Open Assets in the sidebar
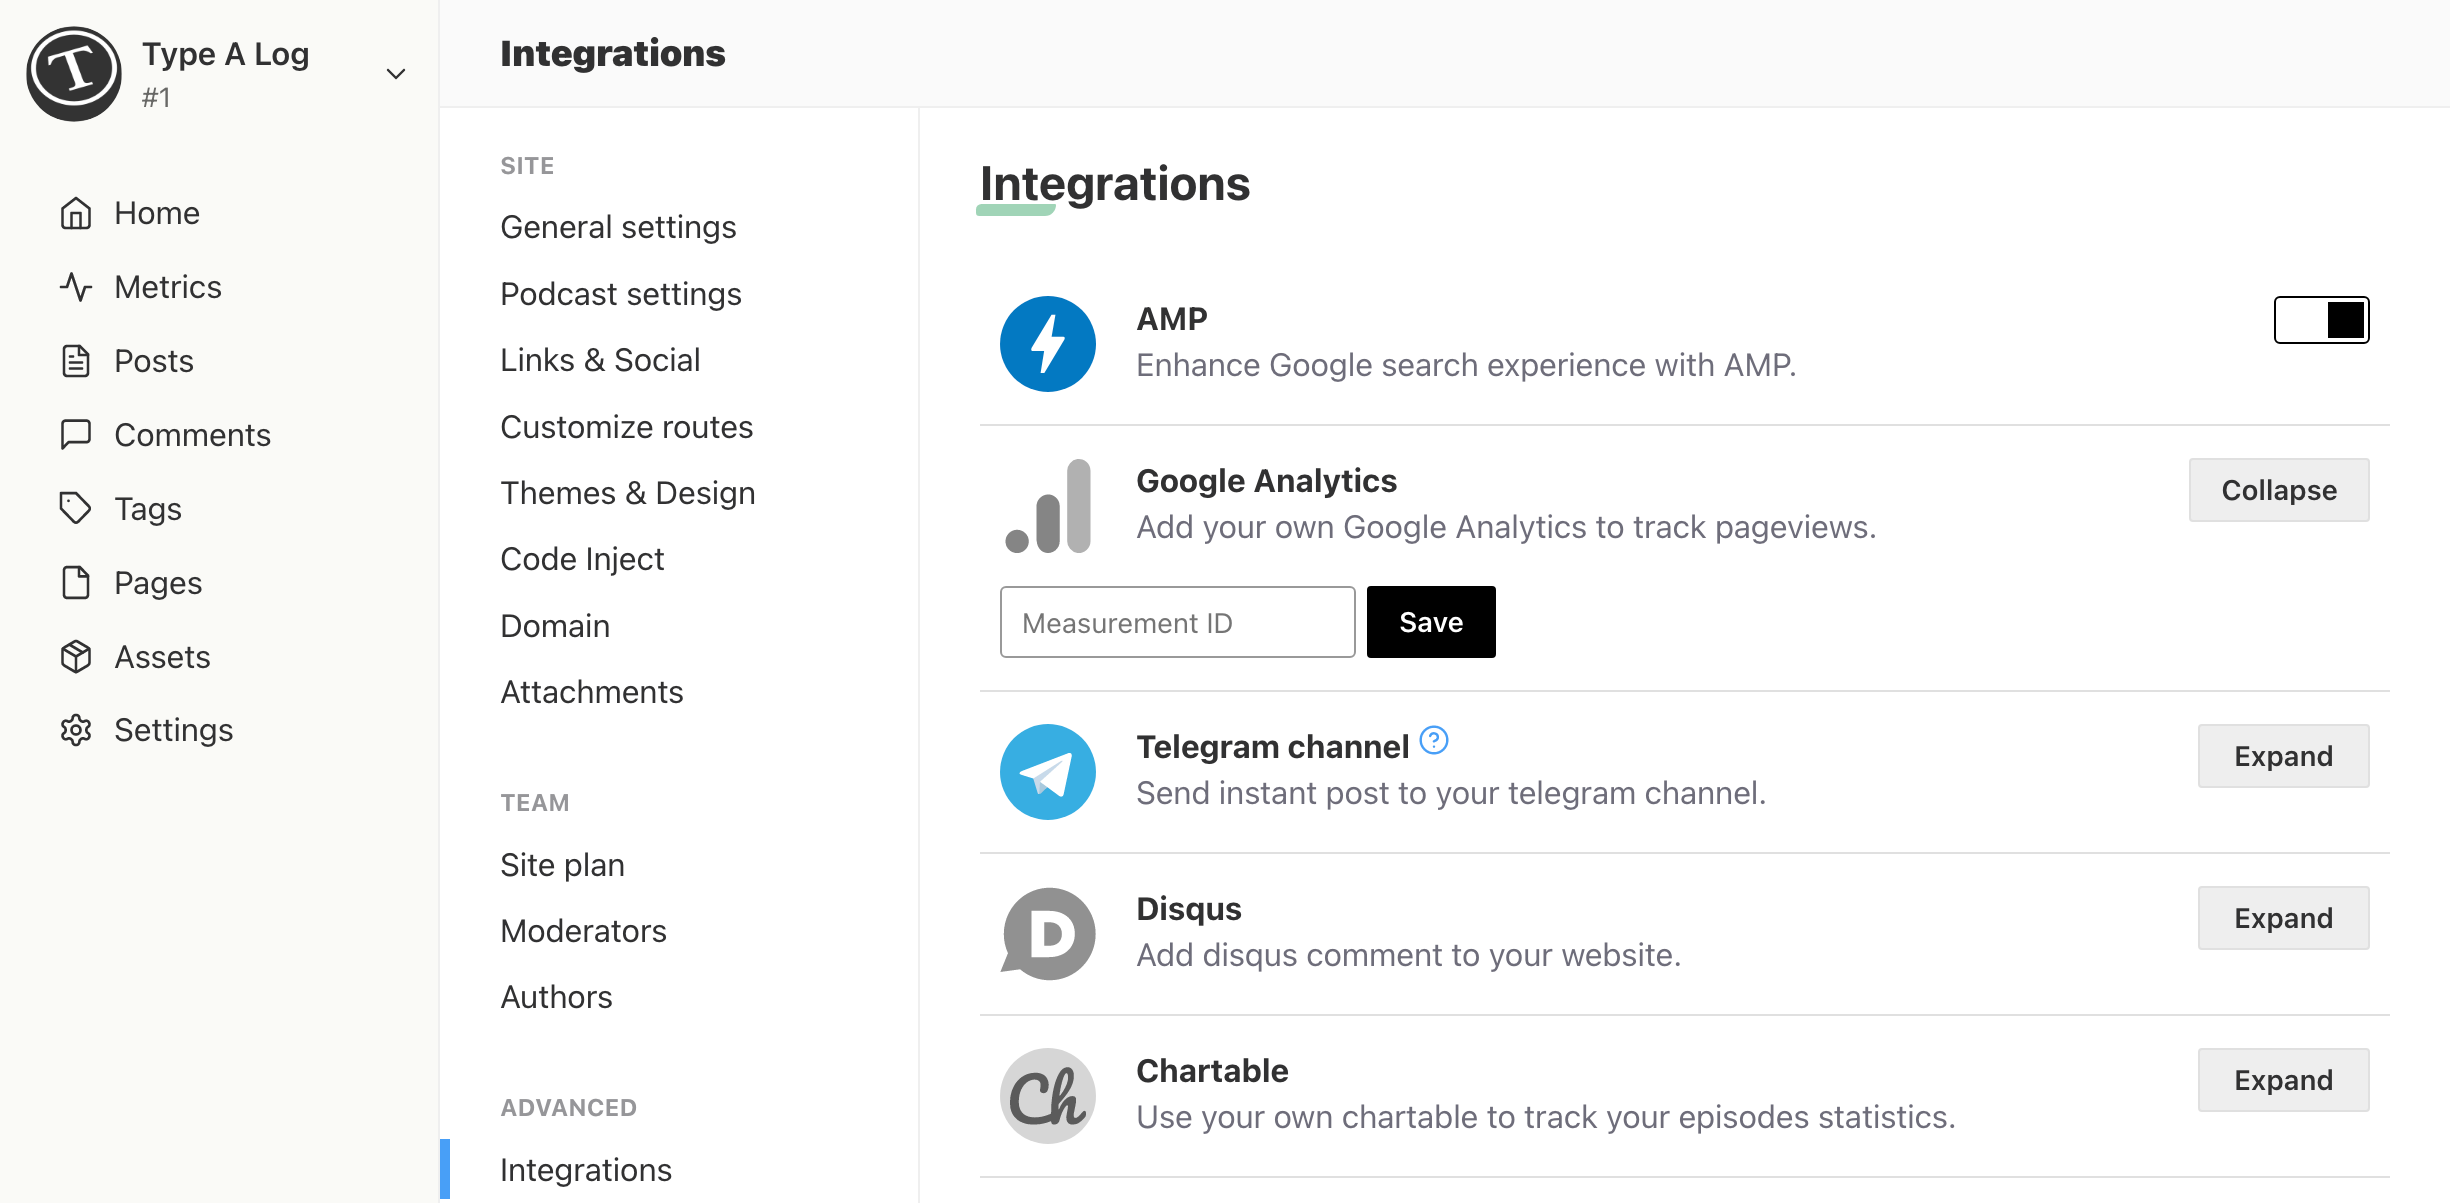Image resolution: width=2450 pixels, height=1203 pixels. pyautogui.click(x=162, y=657)
